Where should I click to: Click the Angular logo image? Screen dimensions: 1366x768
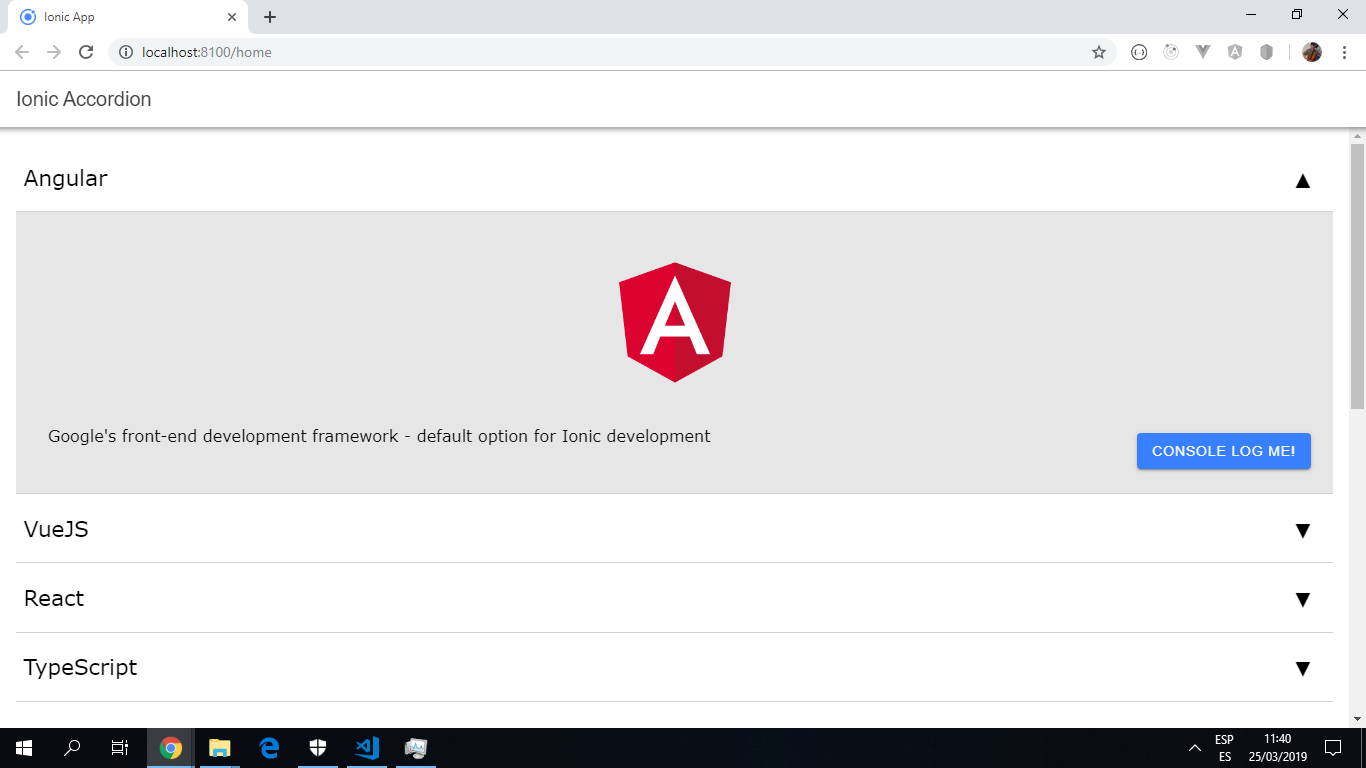point(675,322)
